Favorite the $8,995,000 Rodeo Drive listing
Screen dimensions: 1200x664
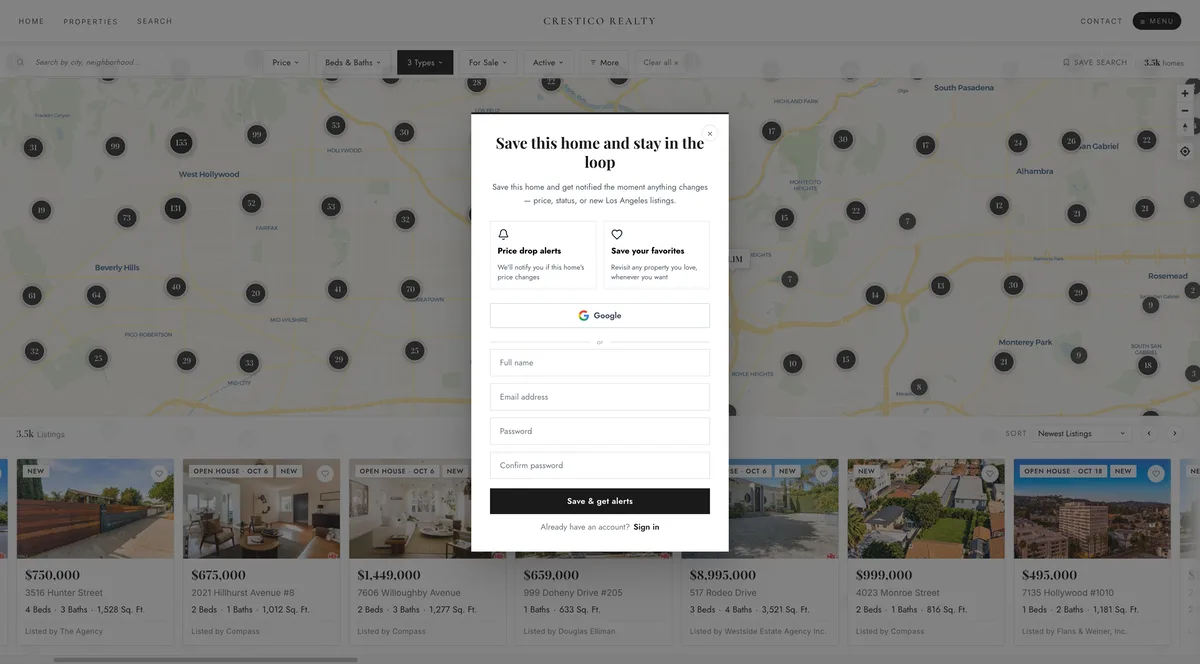(823, 474)
